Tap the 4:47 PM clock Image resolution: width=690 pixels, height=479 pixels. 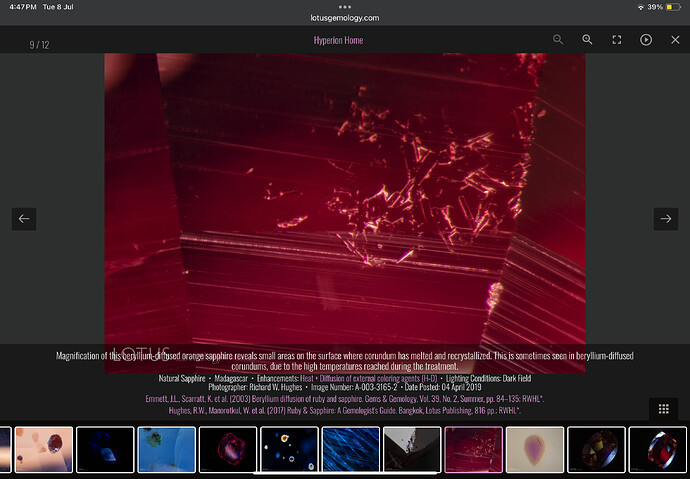(23, 7)
